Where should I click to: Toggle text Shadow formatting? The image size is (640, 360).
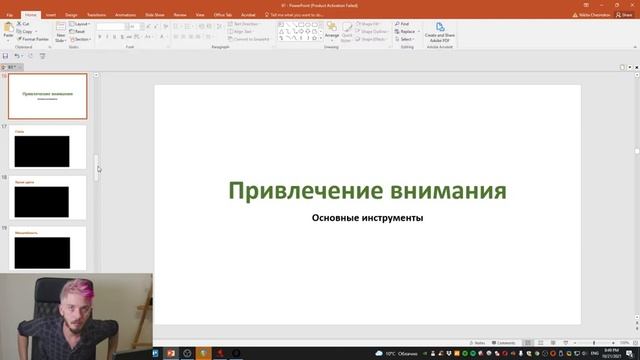click(122, 37)
